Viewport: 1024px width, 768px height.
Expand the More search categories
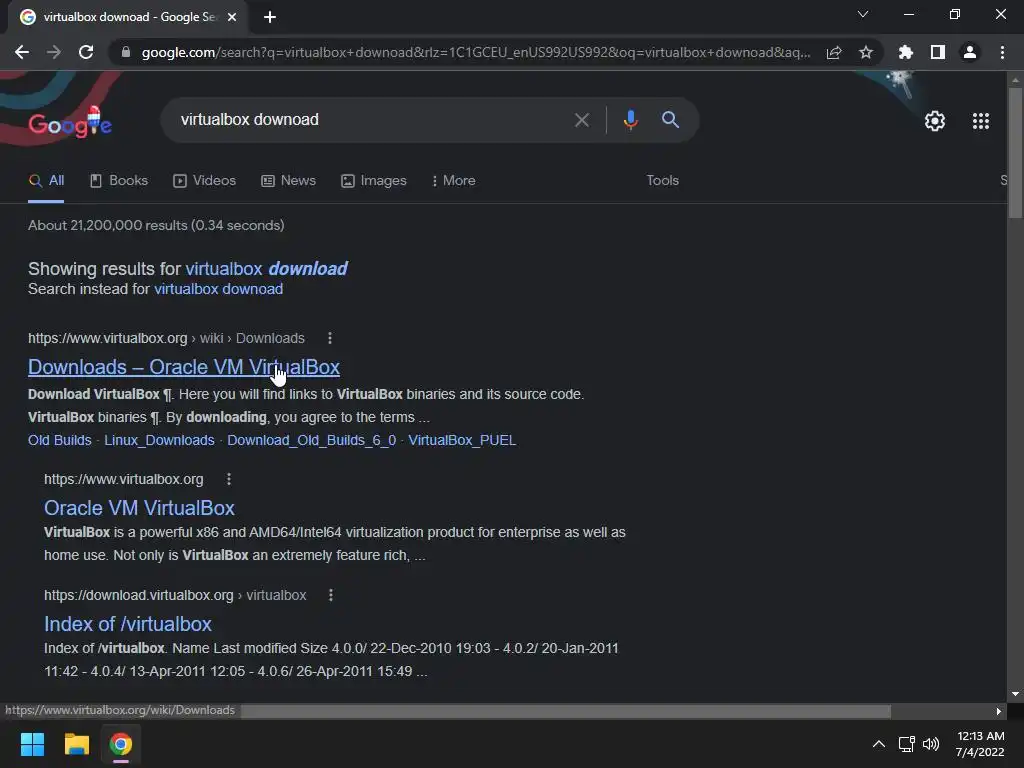[453, 180]
